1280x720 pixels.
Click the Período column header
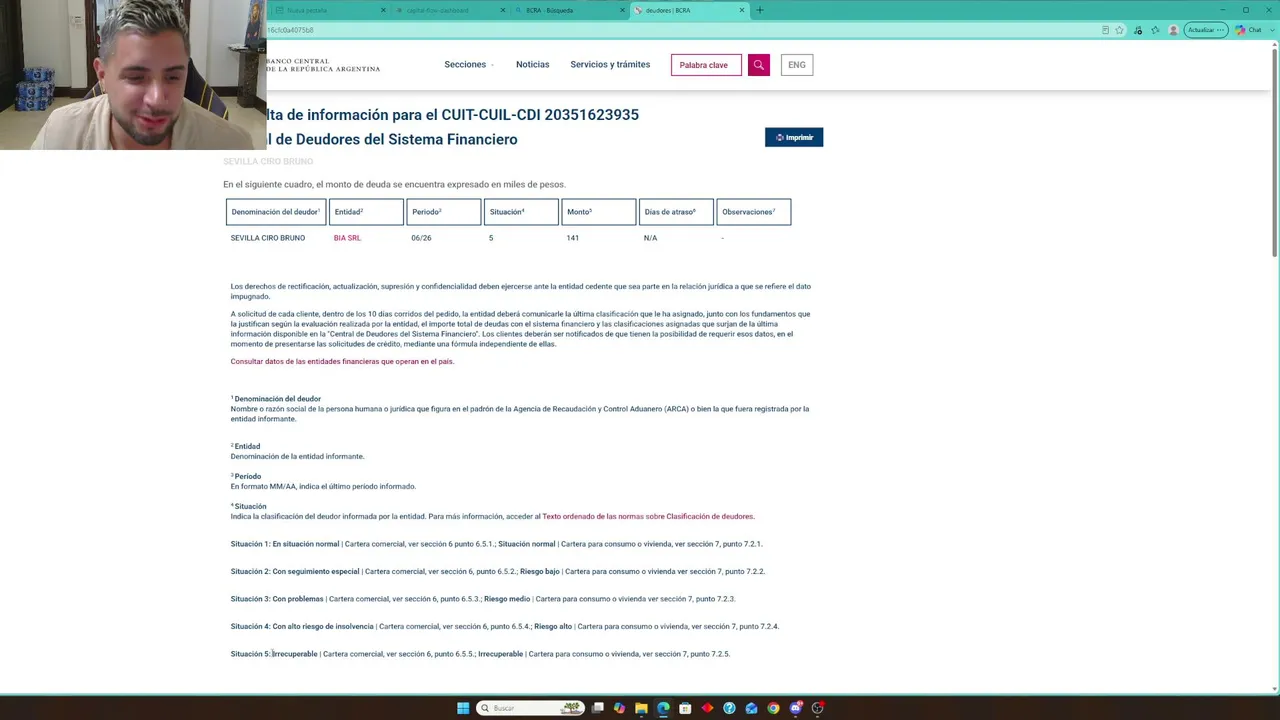[444, 212]
